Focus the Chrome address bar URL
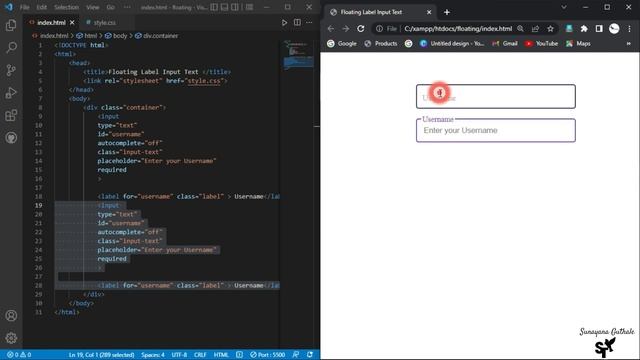The height and width of the screenshot is (360, 640). (458, 29)
